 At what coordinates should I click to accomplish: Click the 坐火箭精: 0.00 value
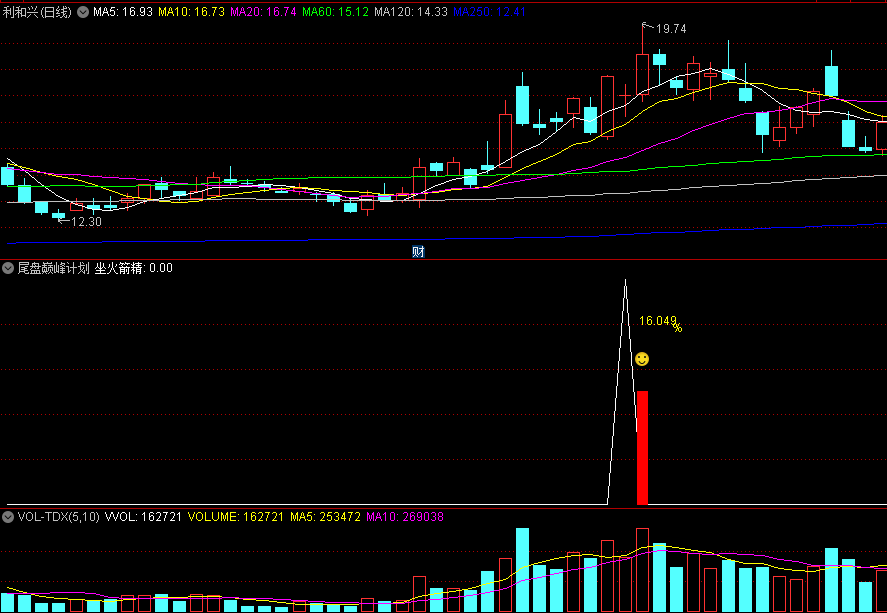(134, 268)
